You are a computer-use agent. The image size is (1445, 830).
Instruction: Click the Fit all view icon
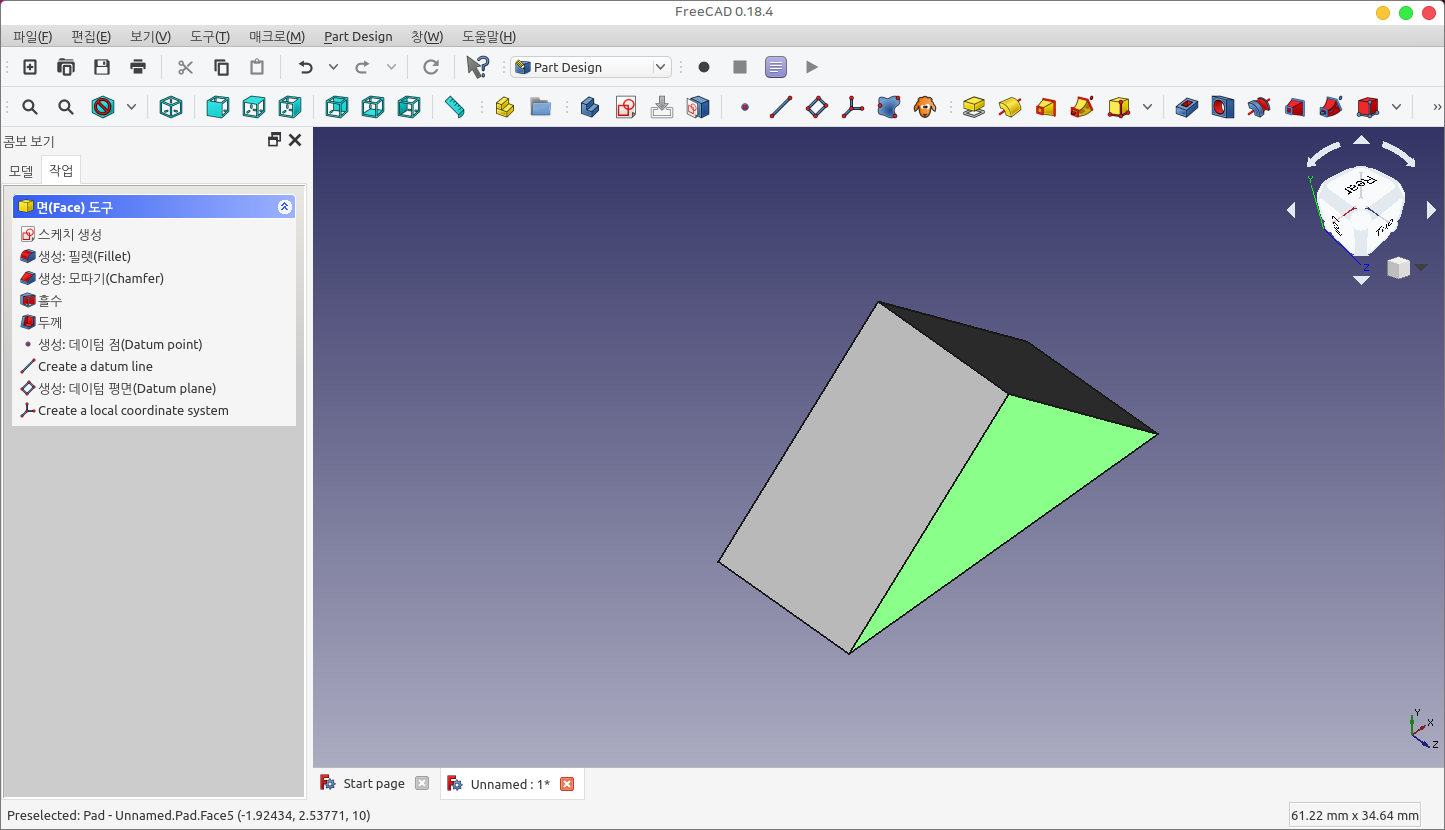30,107
